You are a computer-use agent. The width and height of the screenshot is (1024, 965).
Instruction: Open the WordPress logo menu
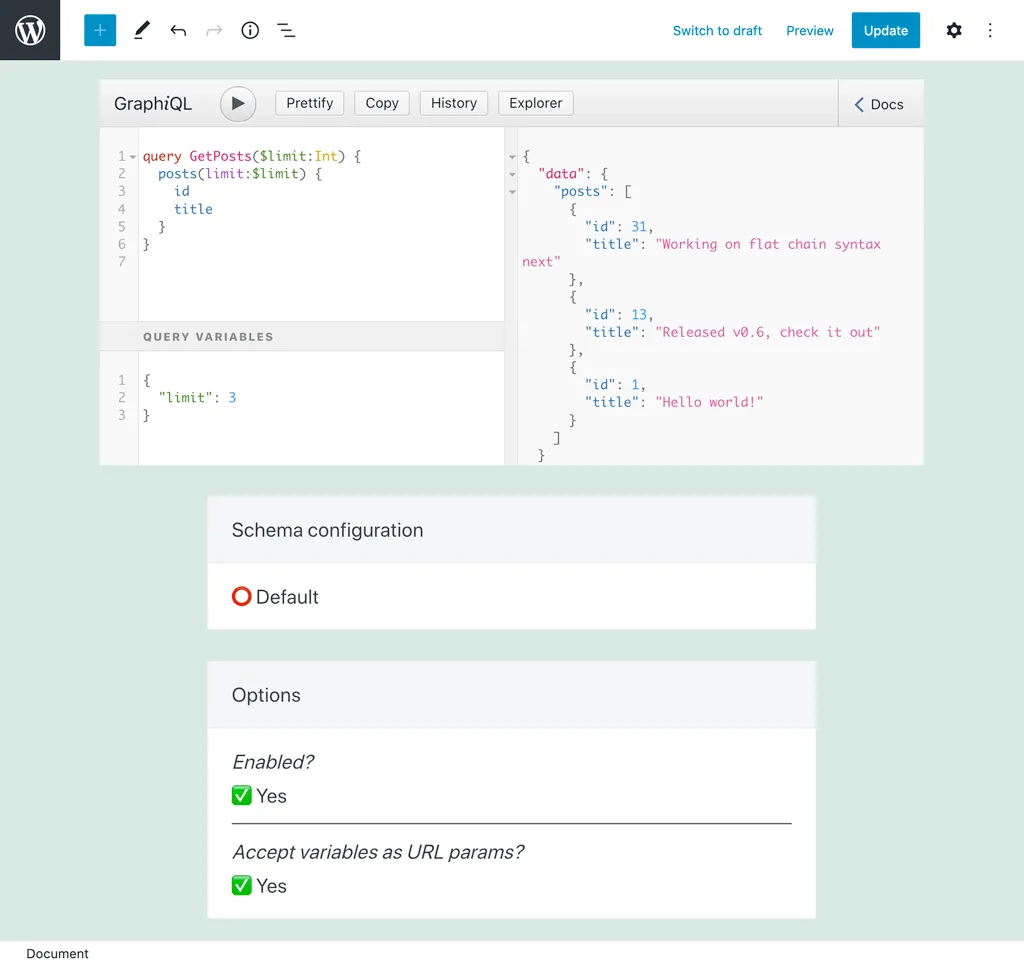point(30,30)
